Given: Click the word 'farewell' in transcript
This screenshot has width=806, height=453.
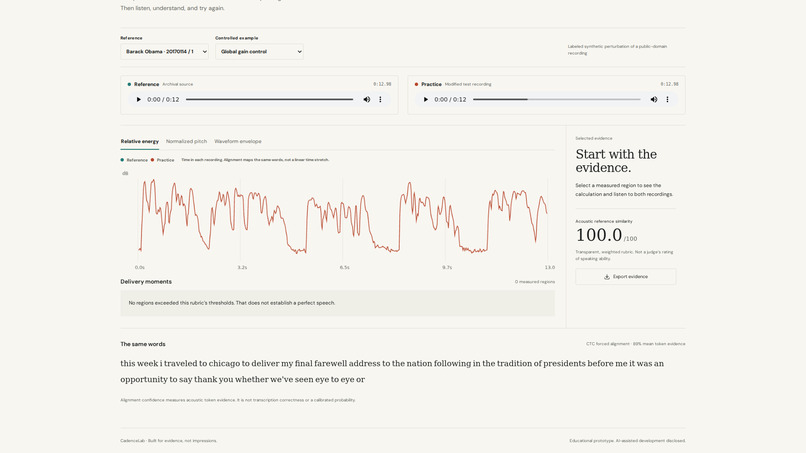Looking at the screenshot, I should 331,364.
